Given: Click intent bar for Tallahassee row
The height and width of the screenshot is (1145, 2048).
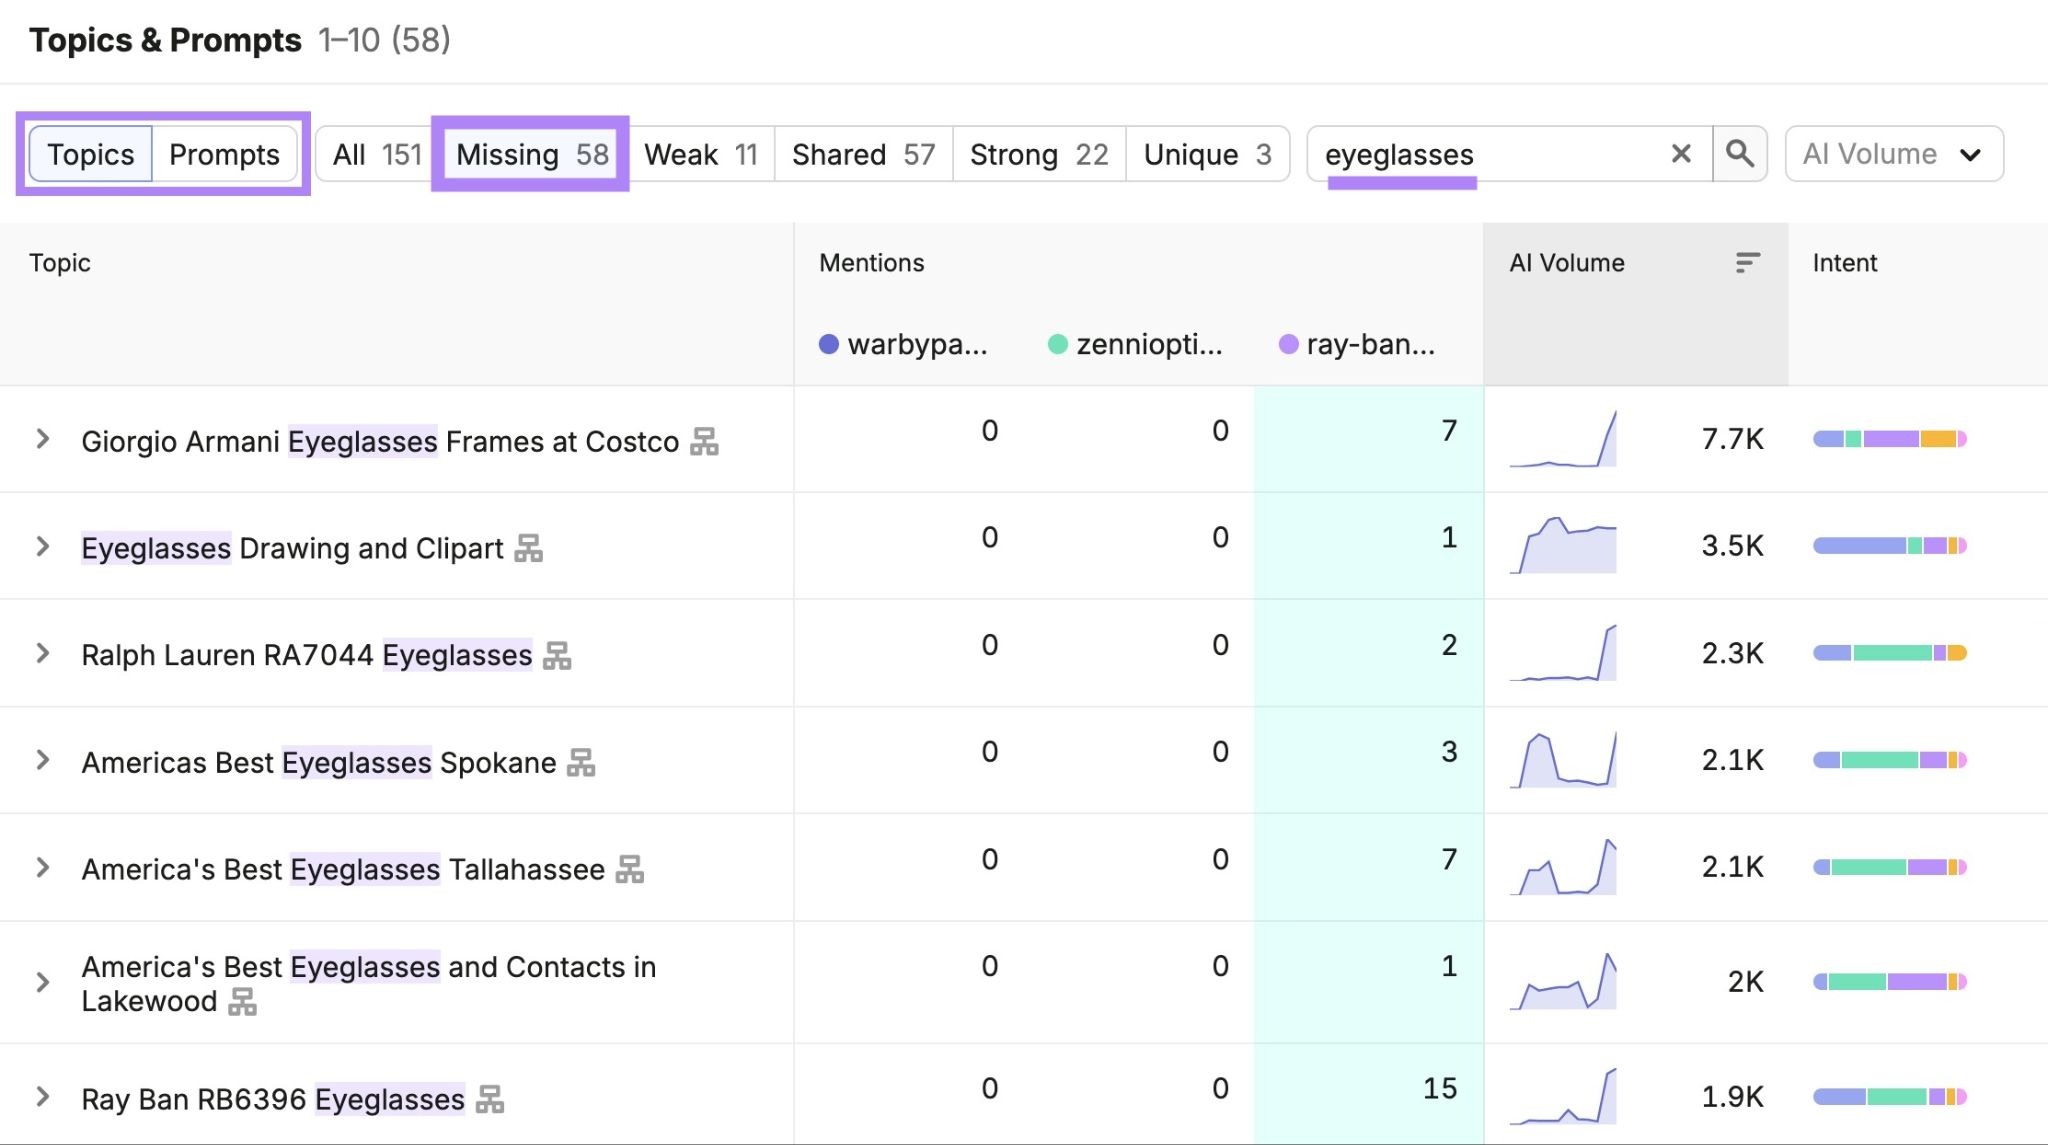Looking at the screenshot, I should (x=1890, y=867).
